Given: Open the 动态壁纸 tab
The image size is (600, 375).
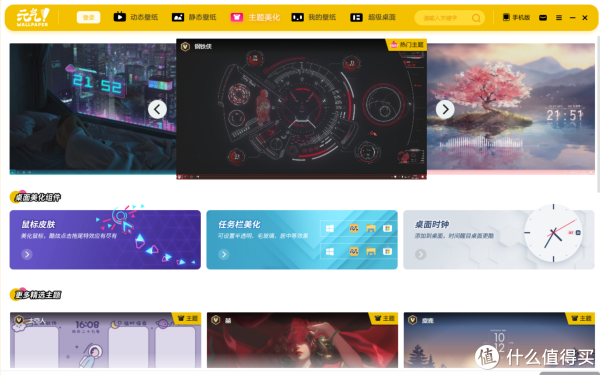Looking at the screenshot, I should pos(136,17).
